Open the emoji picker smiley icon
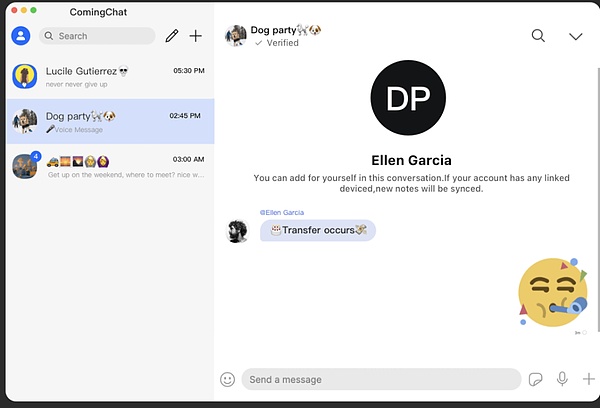The image size is (600, 408). (227, 380)
